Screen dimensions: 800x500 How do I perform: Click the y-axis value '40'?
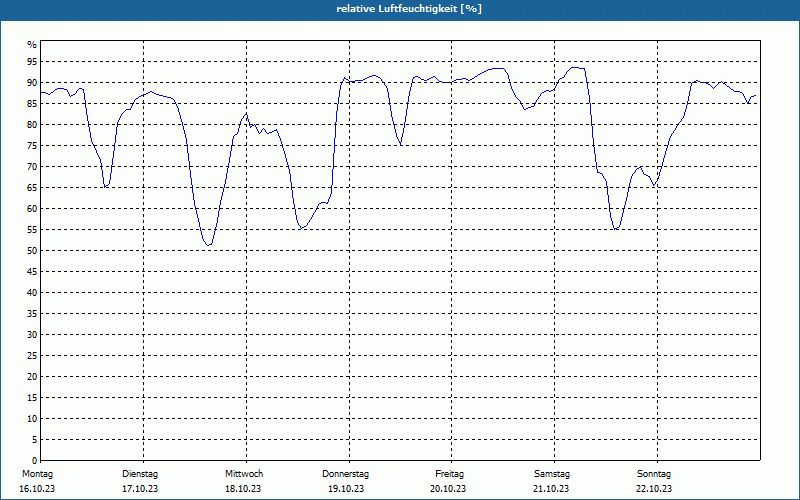pyautogui.click(x=32, y=292)
